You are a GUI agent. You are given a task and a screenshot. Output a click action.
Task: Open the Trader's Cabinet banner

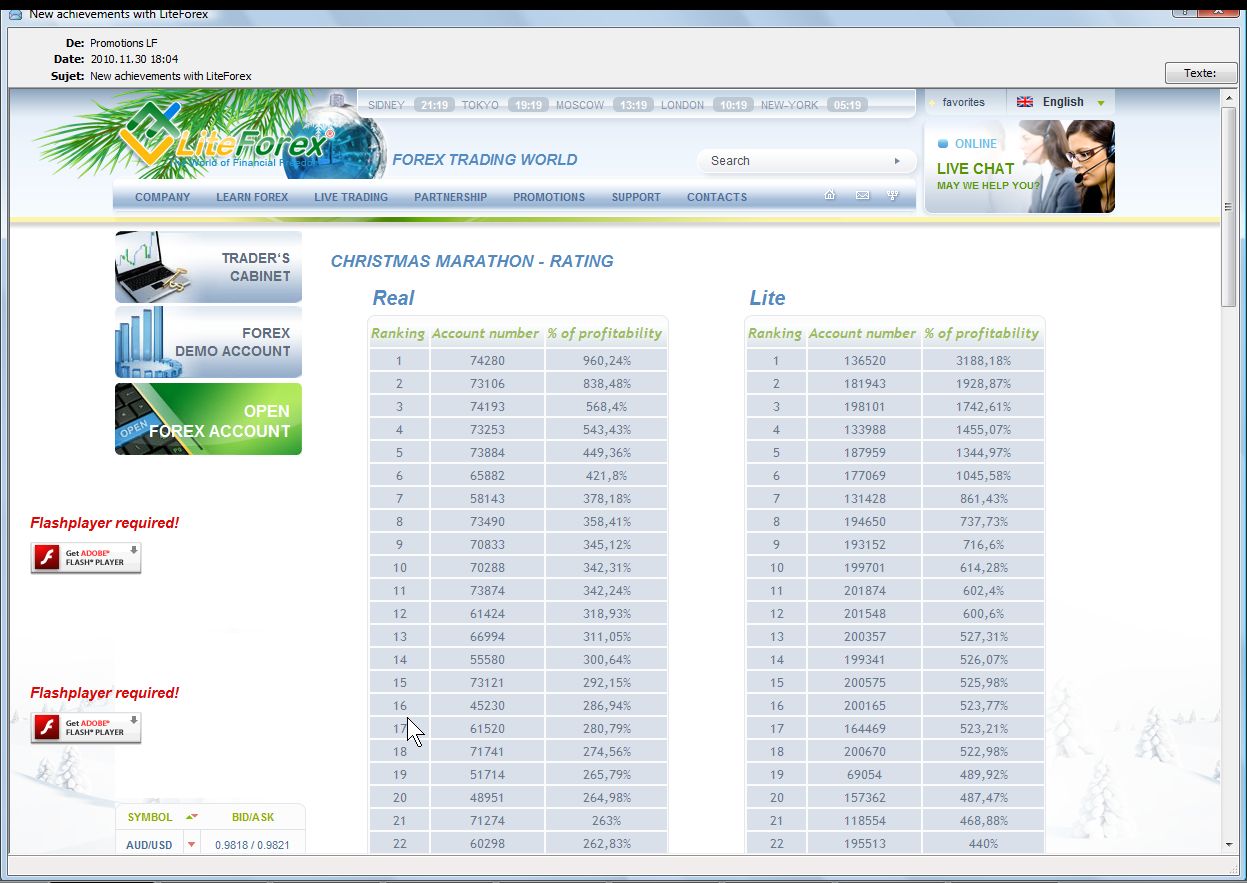[208, 267]
